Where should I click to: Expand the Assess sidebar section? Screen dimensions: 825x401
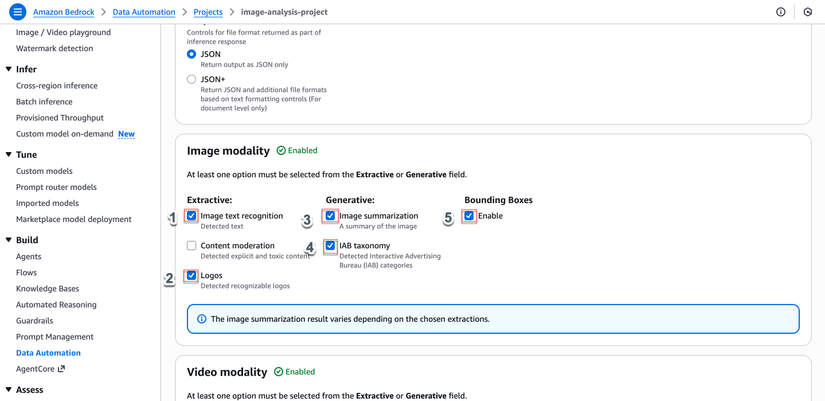pos(9,390)
